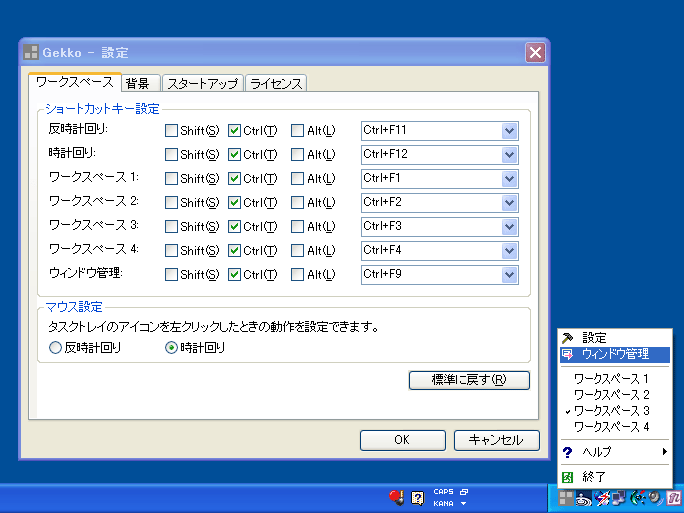Click the hammer icon beside 設定 in menu
Screen dimensions: 684x513
coord(568,338)
